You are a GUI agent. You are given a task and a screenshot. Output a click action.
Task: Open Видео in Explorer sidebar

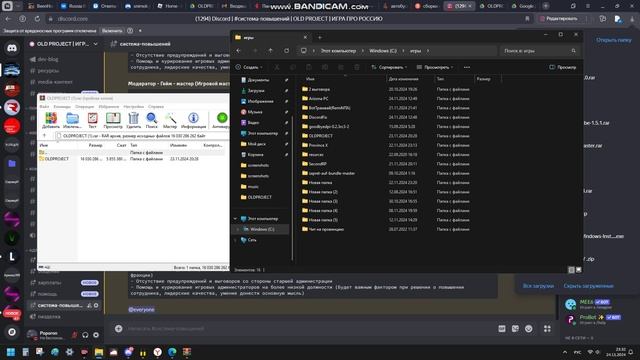coord(253,122)
